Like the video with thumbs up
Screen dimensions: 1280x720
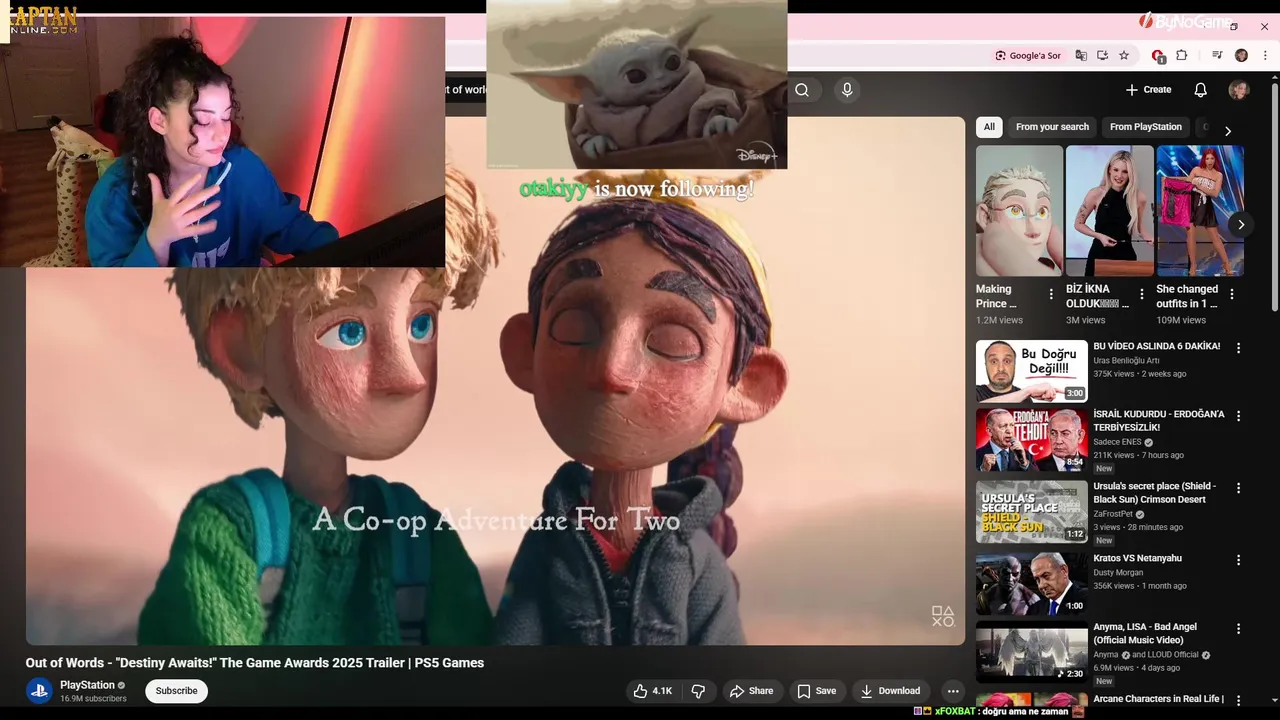click(652, 691)
